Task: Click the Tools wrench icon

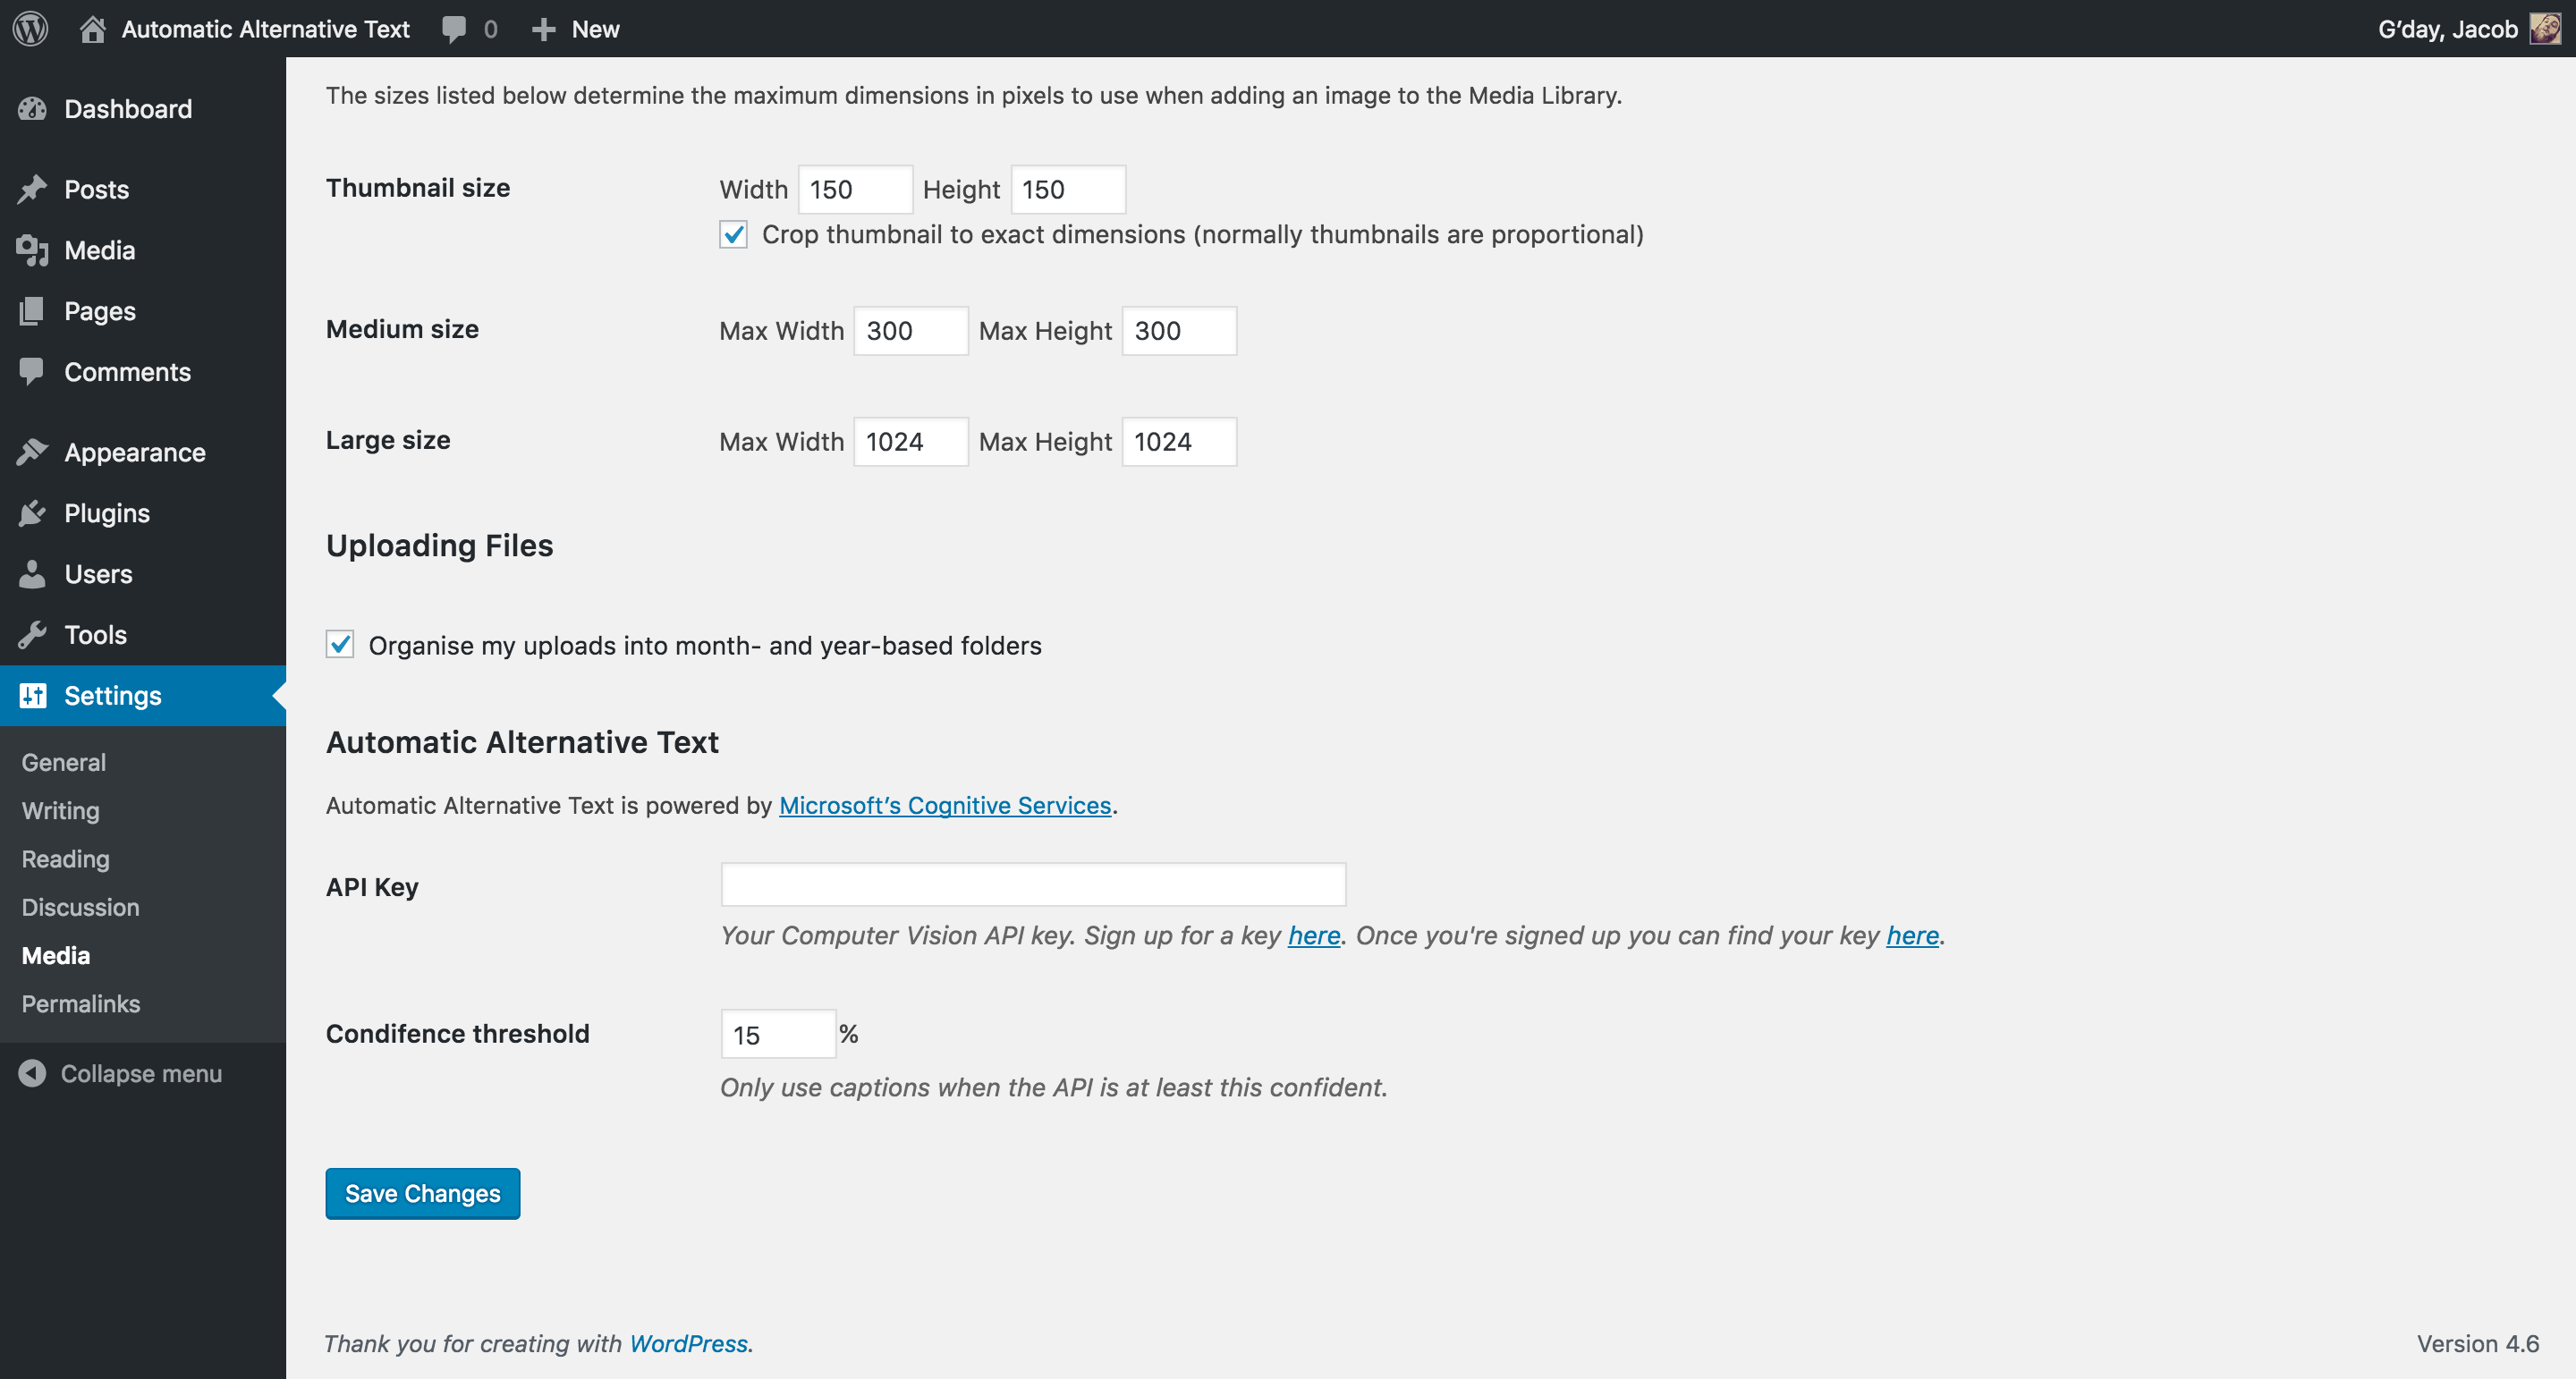Action: pos(32,635)
